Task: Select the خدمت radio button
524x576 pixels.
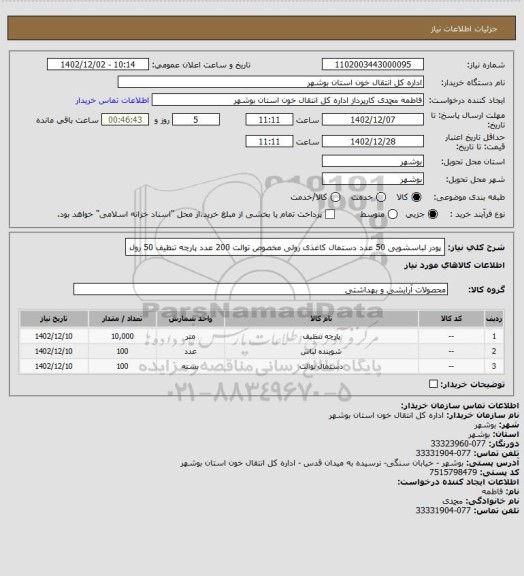Action: point(381,197)
